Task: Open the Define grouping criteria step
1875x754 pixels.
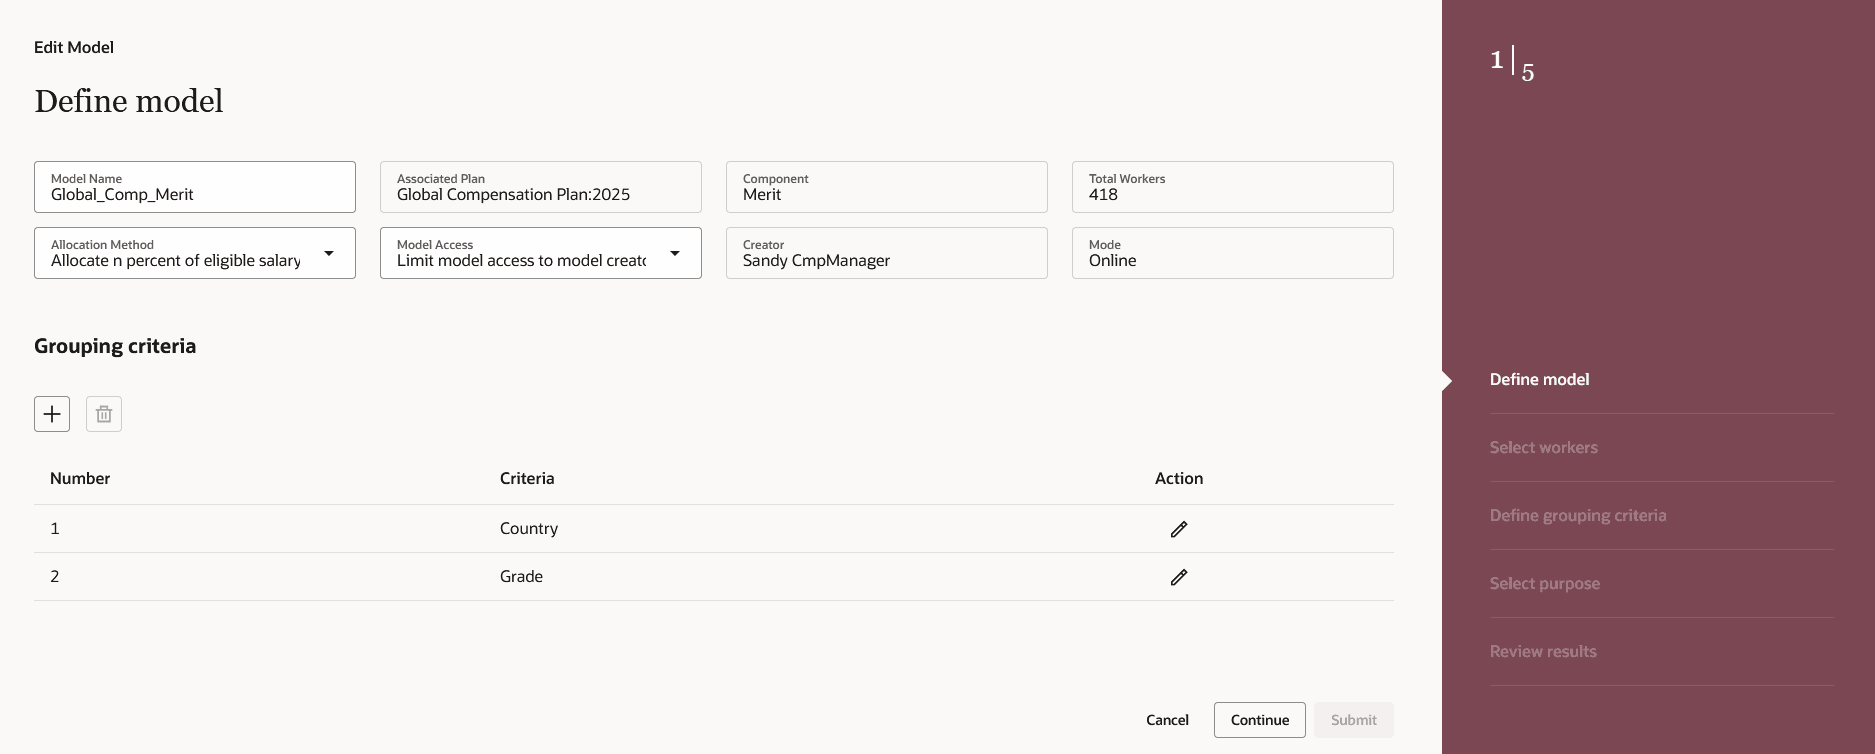Action: (x=1577, y=516)
